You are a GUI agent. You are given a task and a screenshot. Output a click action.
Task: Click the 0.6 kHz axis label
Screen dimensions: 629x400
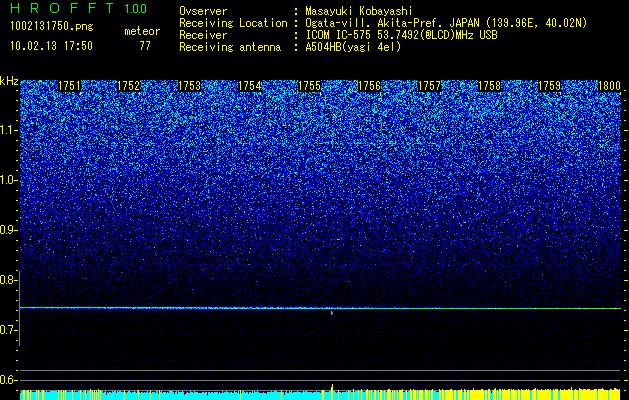pyautogui.click(x=8, y=380)
